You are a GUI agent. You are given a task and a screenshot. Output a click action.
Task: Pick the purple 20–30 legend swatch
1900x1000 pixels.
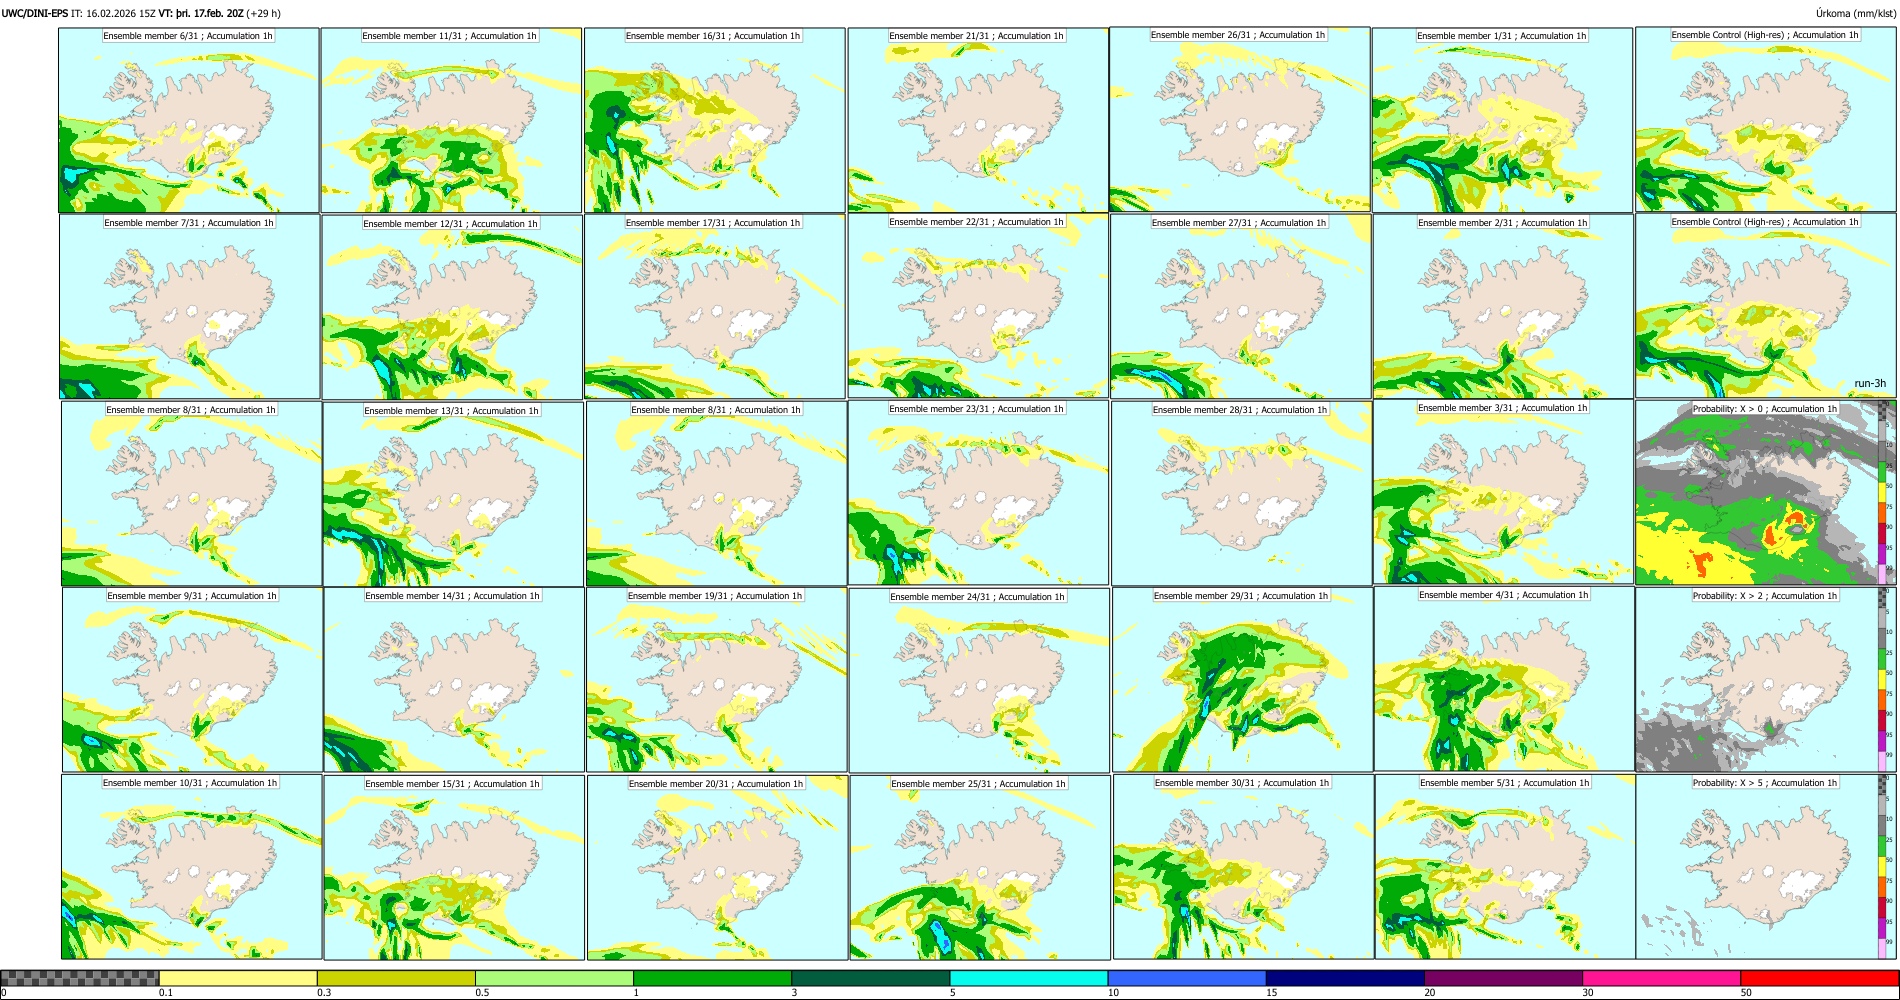[x=1503, y=978]
